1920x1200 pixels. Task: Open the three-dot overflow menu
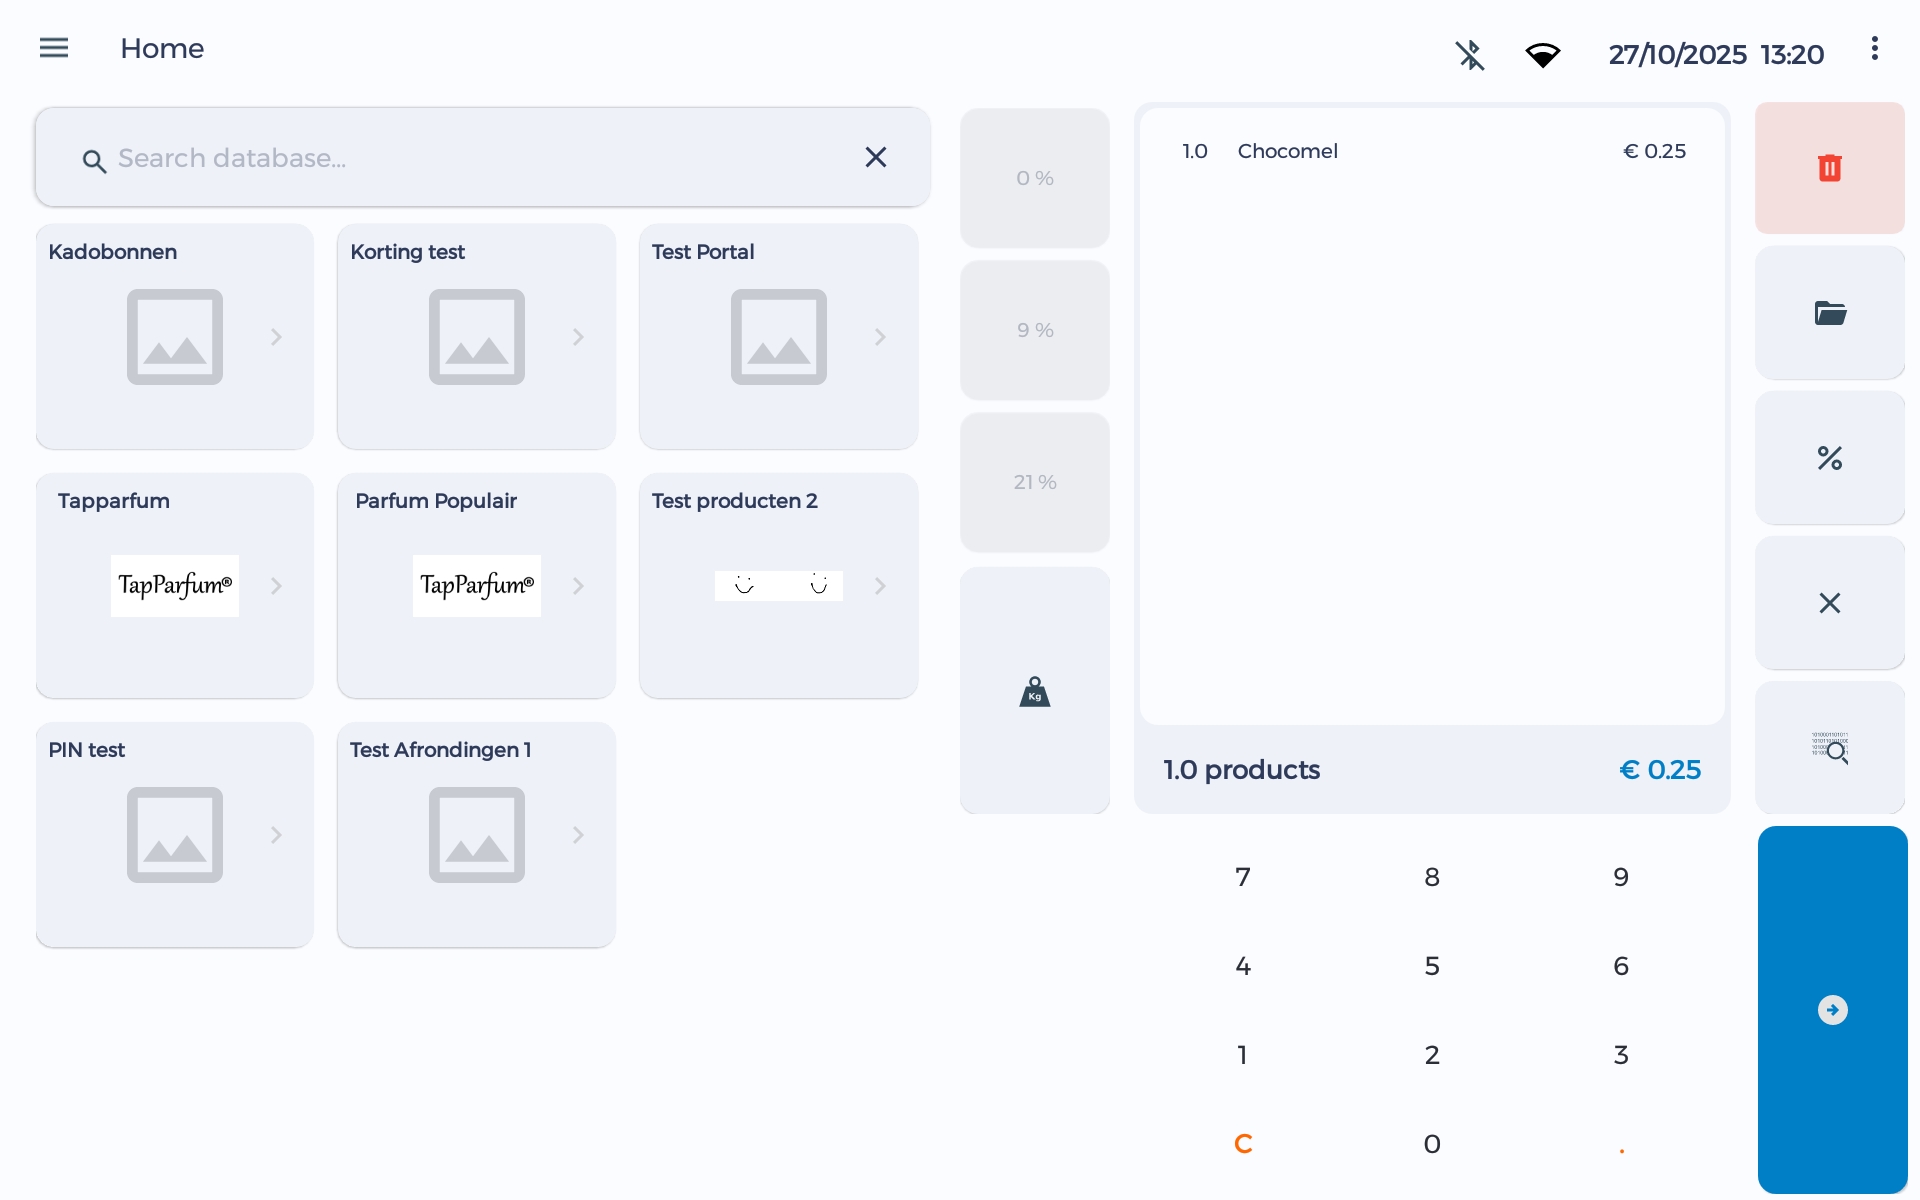point(1874,48)
